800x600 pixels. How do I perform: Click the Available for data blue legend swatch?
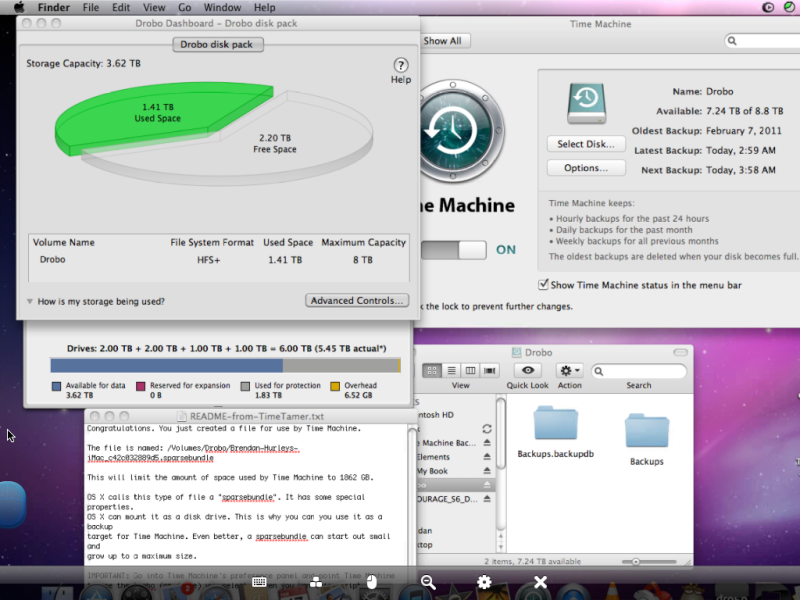pyautogui.click(x=56, y=386)
